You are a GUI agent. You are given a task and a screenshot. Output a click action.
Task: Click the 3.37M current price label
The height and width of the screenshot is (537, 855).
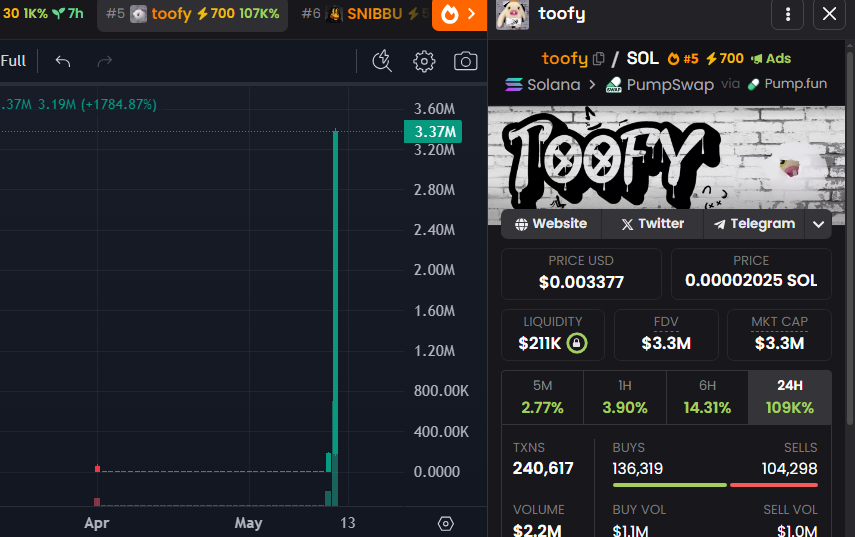coord(433,131)
